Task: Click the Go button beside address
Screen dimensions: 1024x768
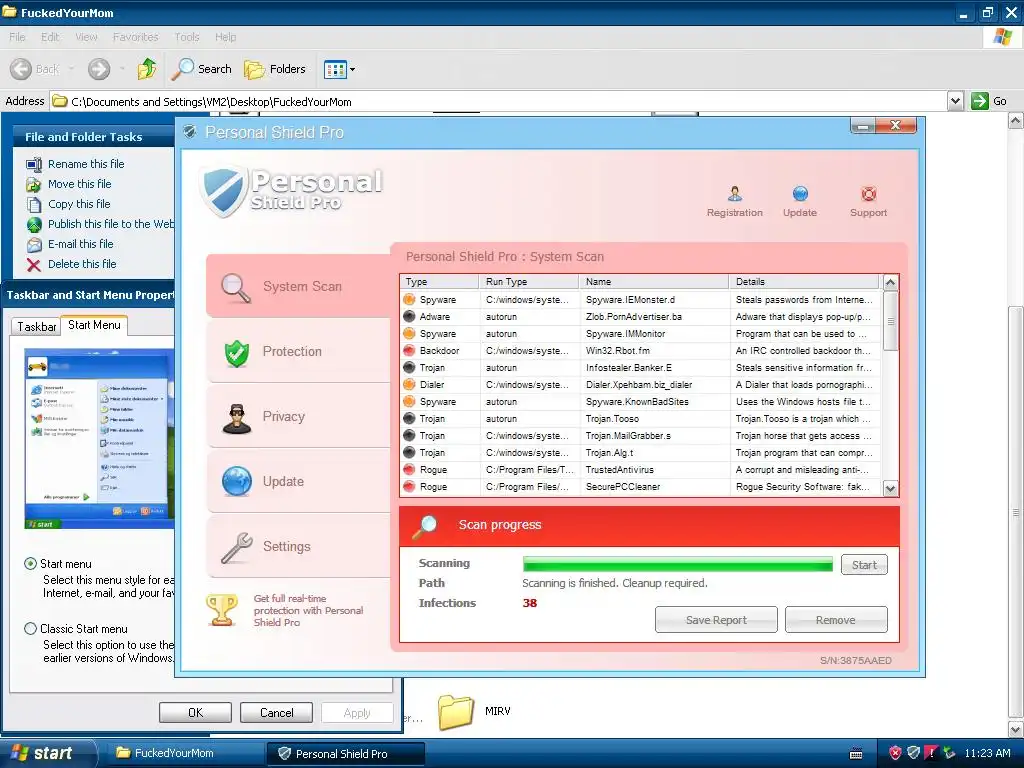Action: point(989,101)
